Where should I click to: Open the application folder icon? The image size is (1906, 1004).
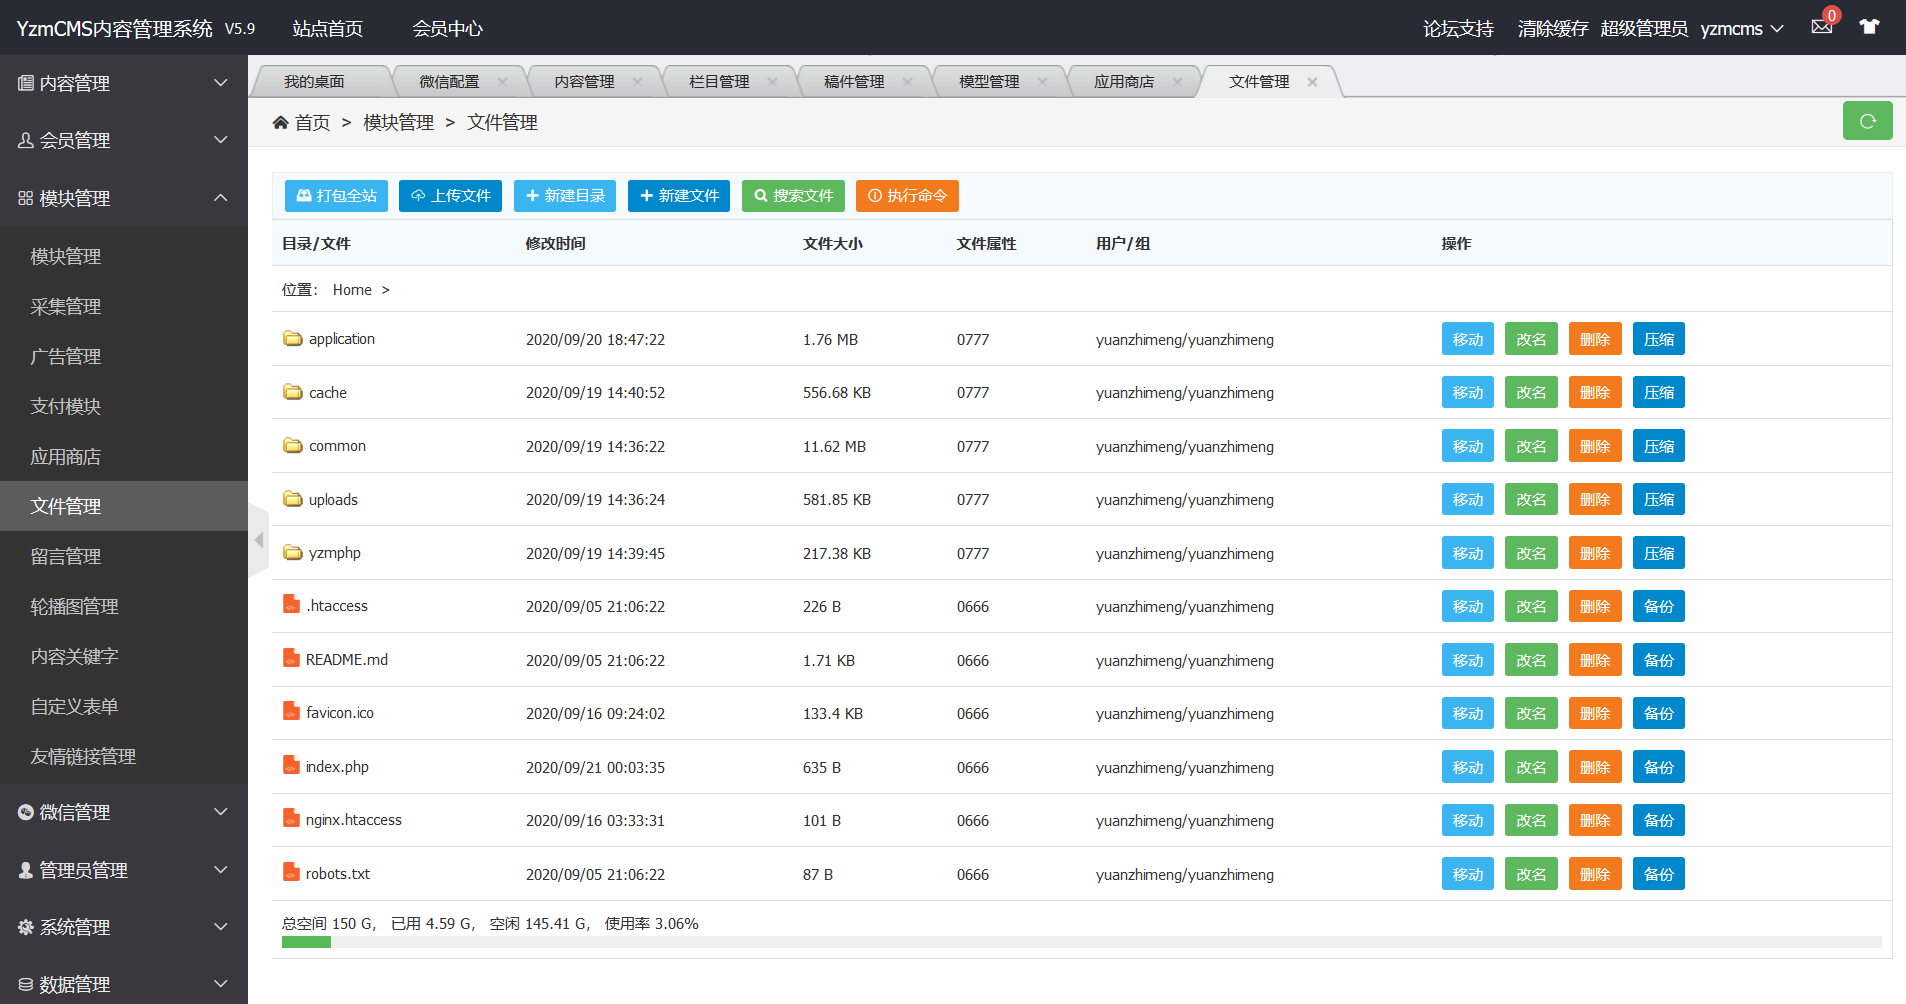pos(292,339)
